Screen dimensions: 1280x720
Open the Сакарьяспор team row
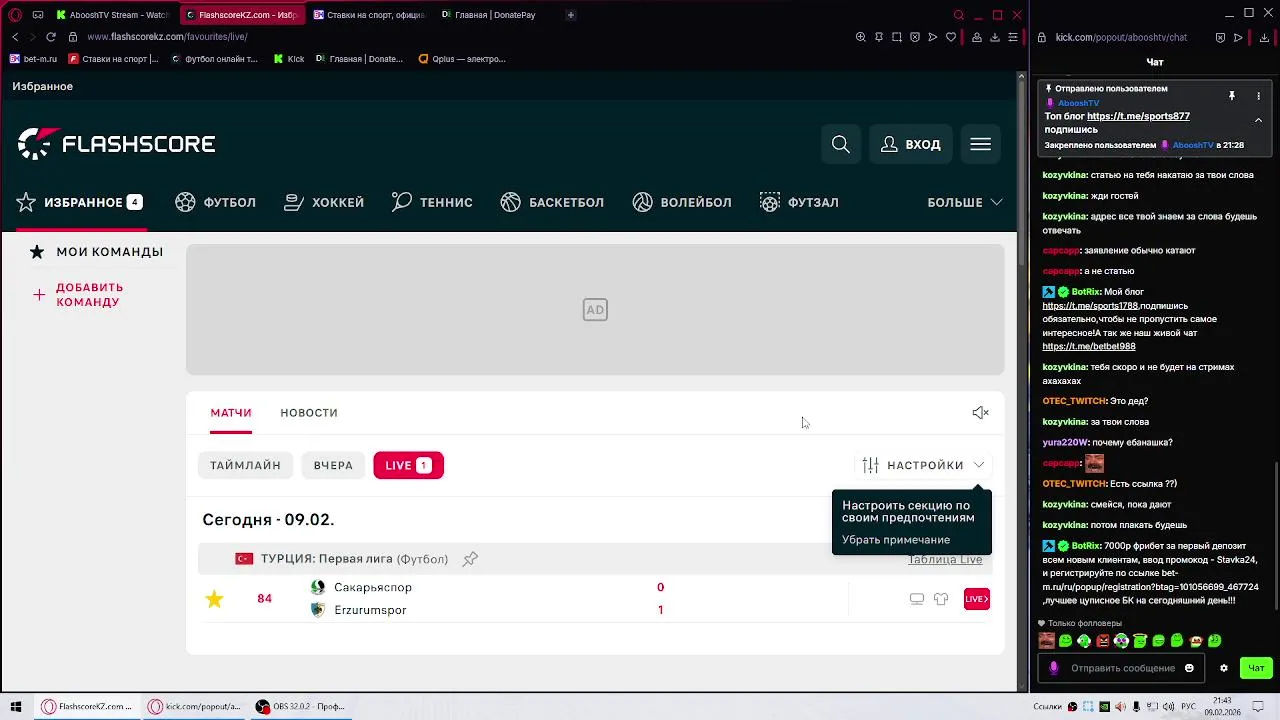[372, 588]
